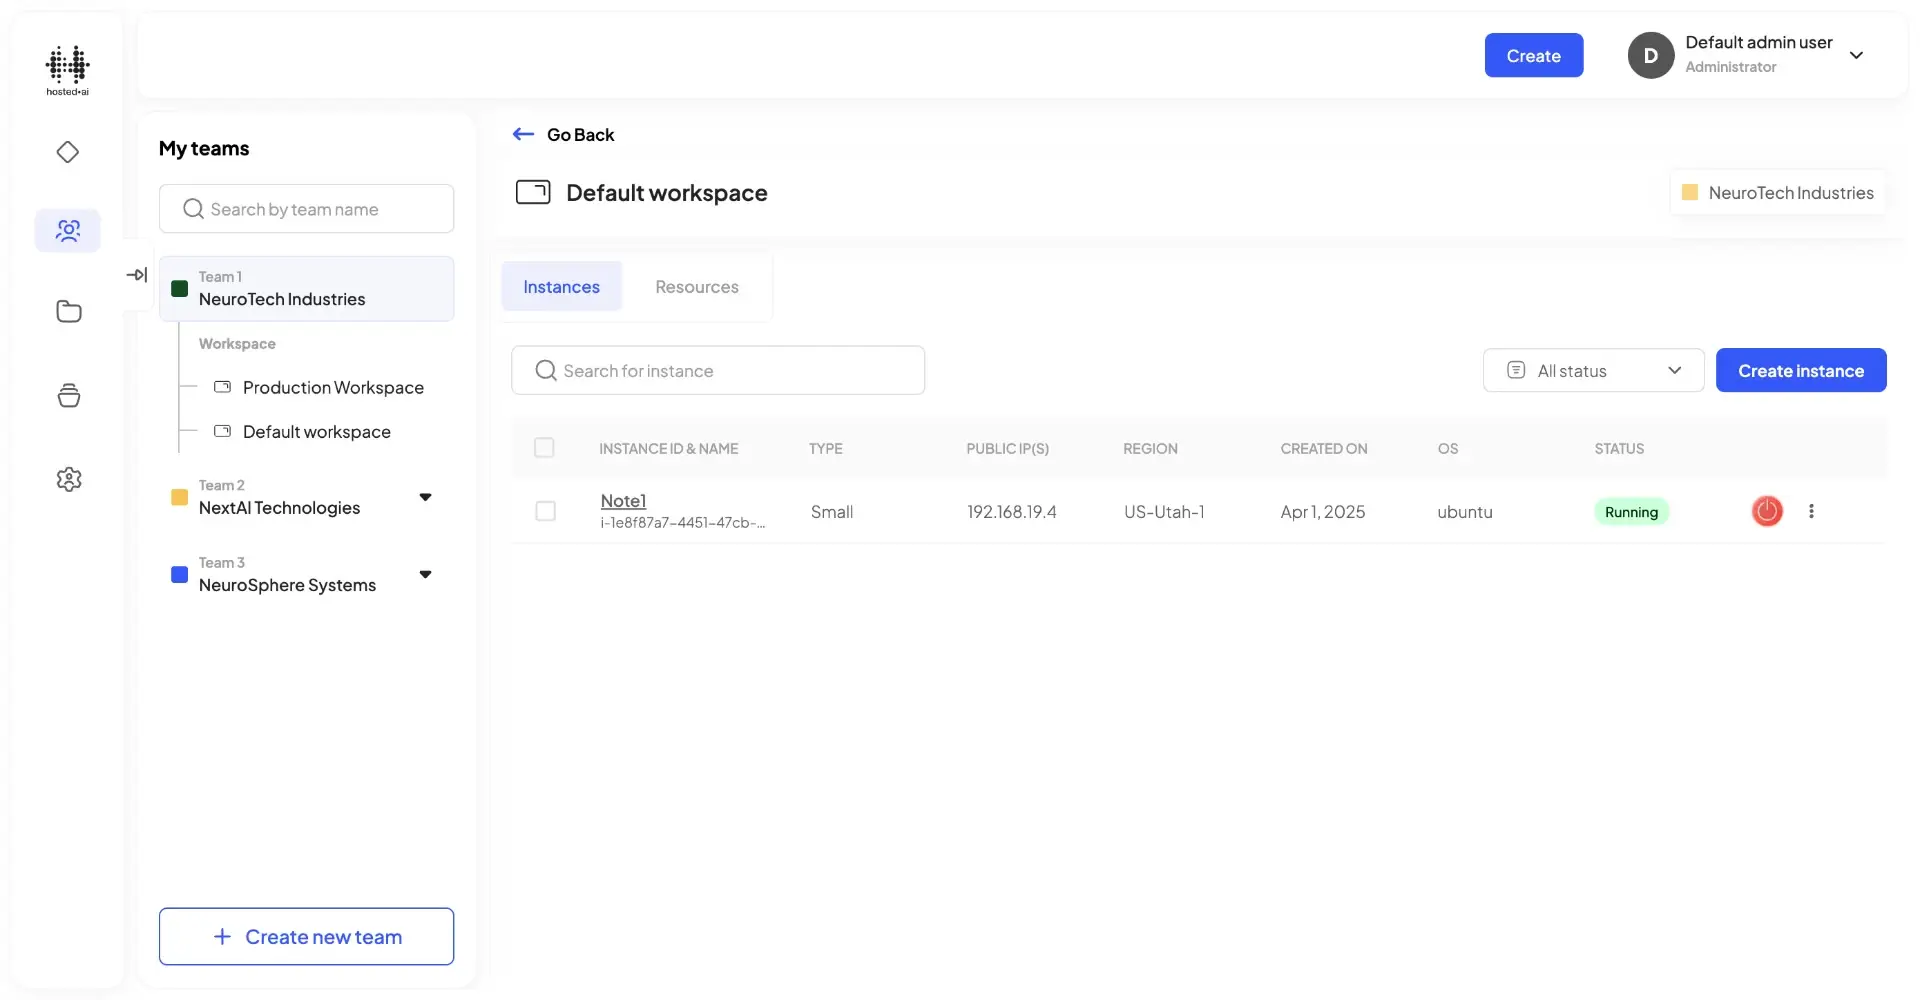Collapse the teams panel using the pin arrow icon
1920x1000 pixels.
138,274
